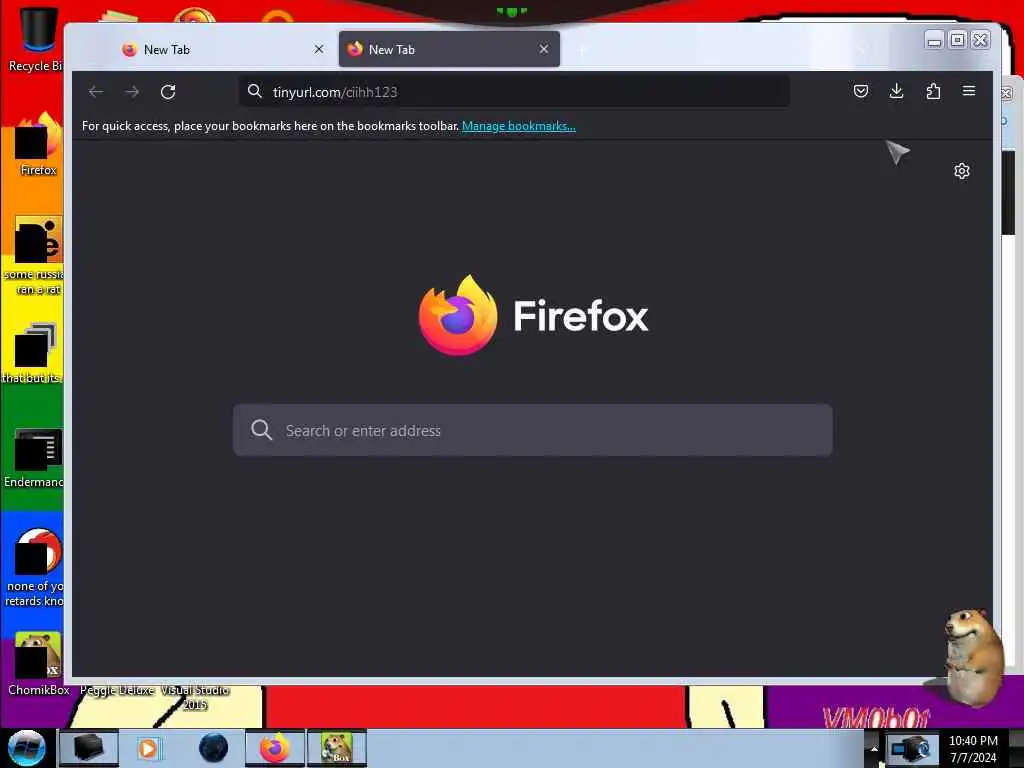The image size is (1024, 768).
Task: Select the second active New Tab
Action: (449, 50)
